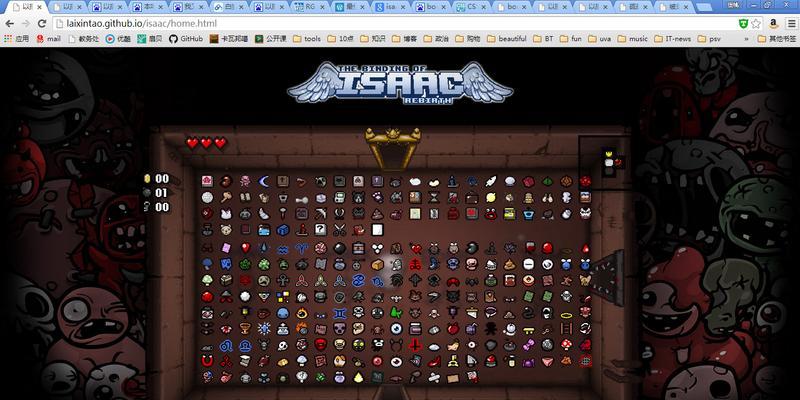Click the blue Gemini zodiac item
This screenshot has width=800, height=400.
point(339,313)
